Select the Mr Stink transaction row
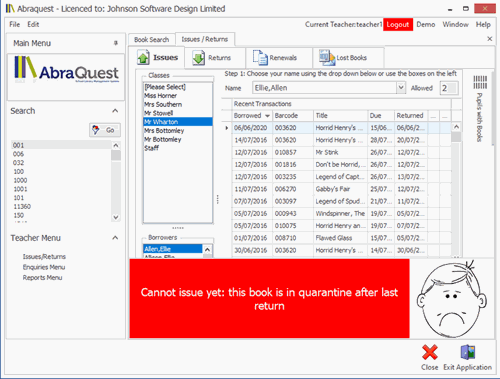Viewport: 500px width, 379px height. pyautogui.click(x=341, y=152)
